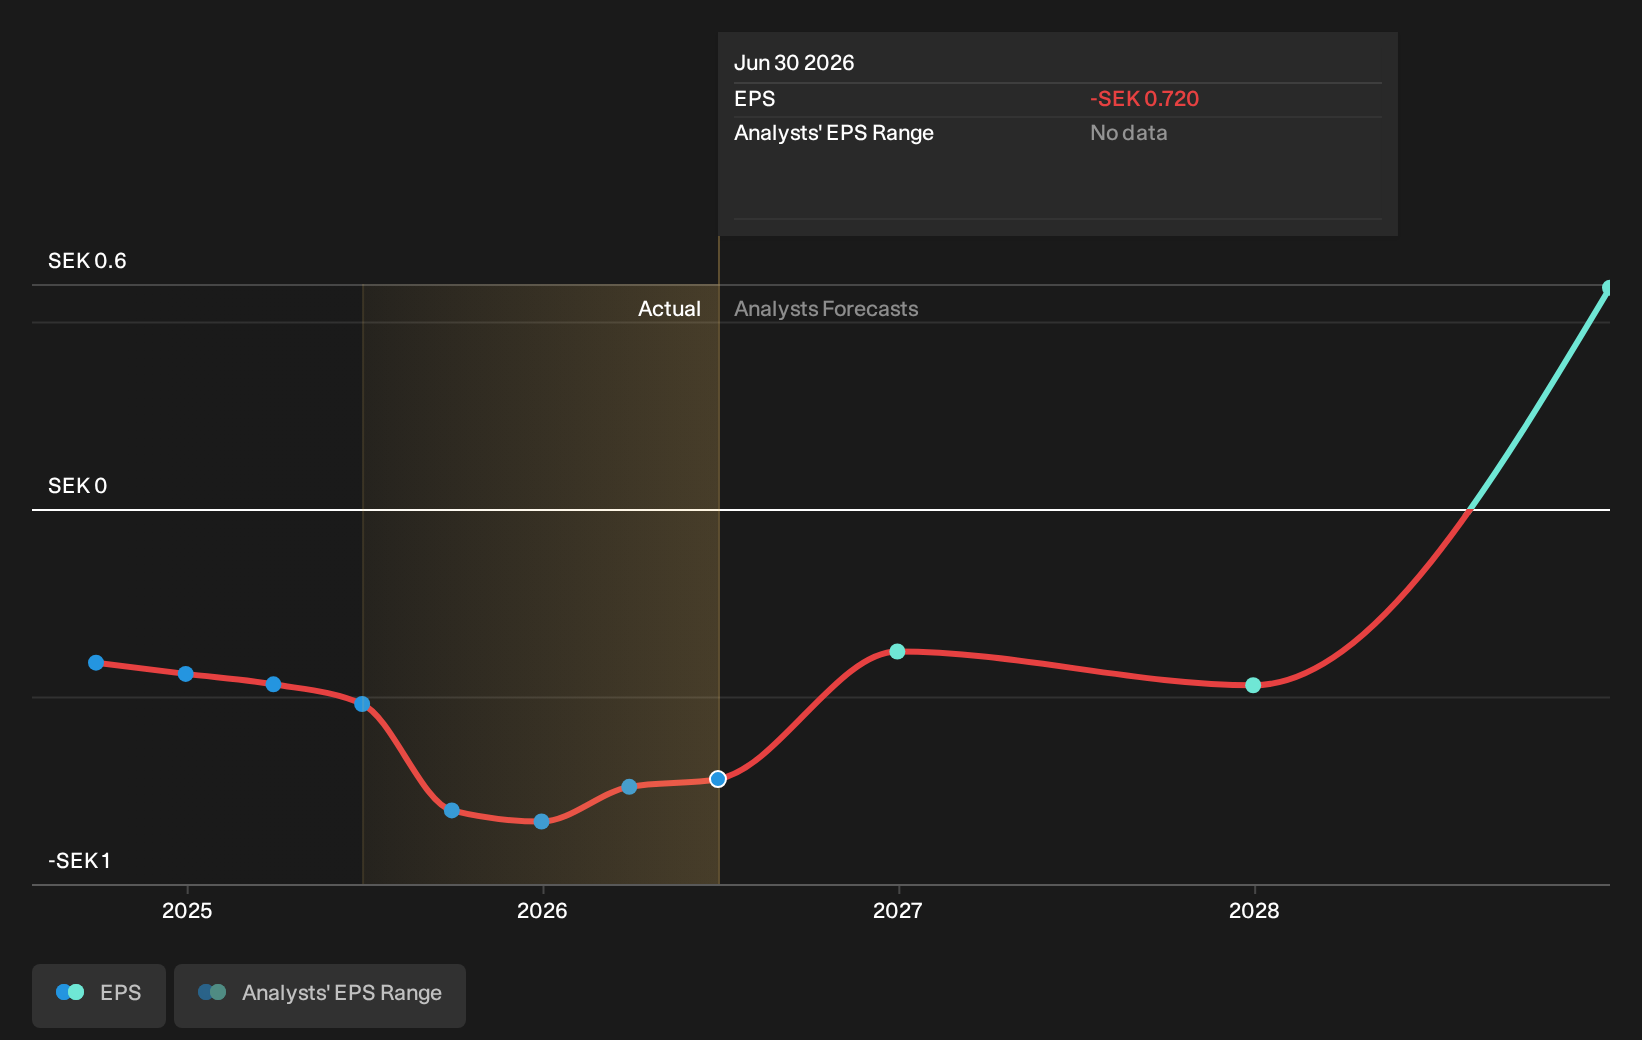Click the 2025 x-axis label

point(187,911)
